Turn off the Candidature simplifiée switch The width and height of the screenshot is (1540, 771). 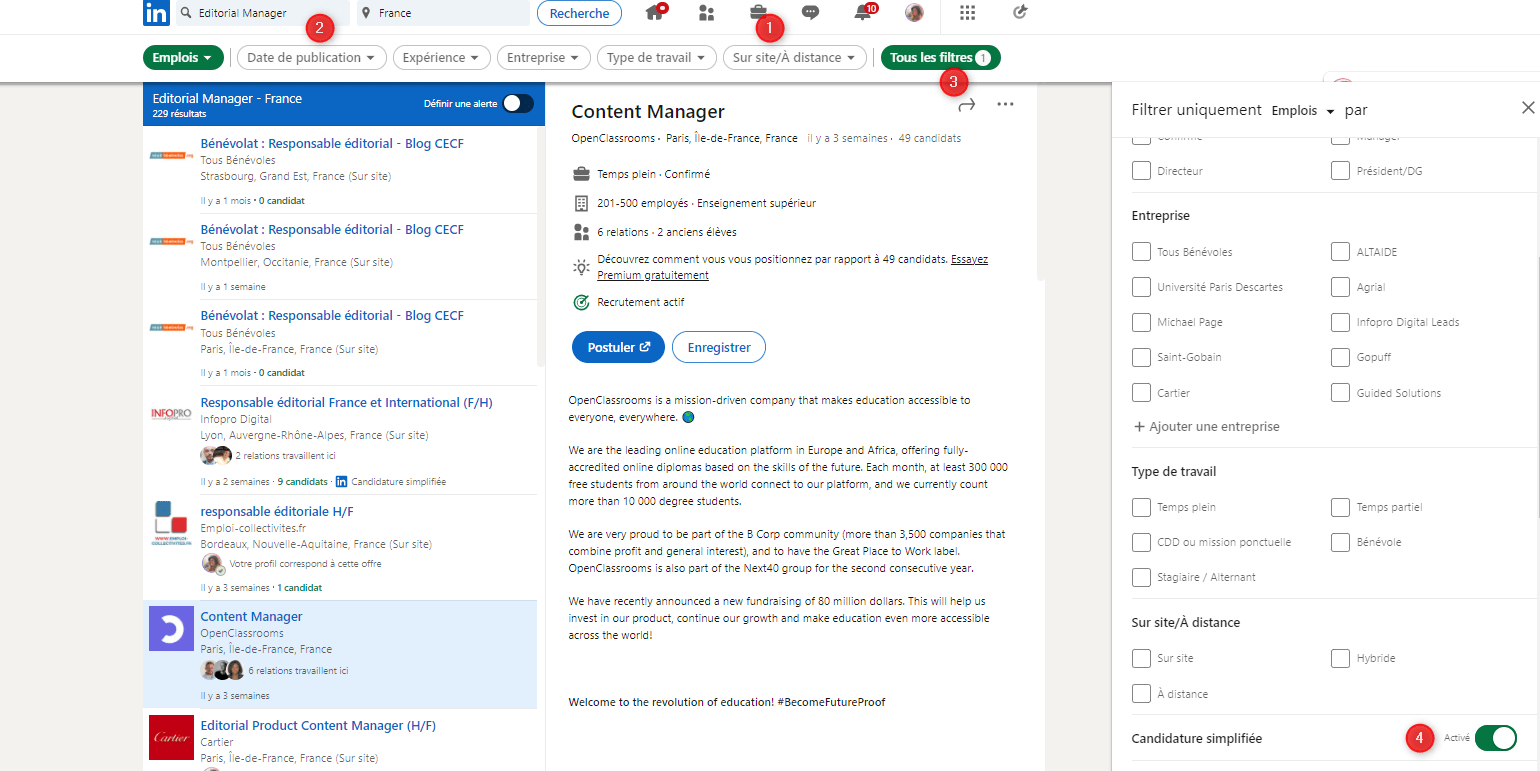1495,738
